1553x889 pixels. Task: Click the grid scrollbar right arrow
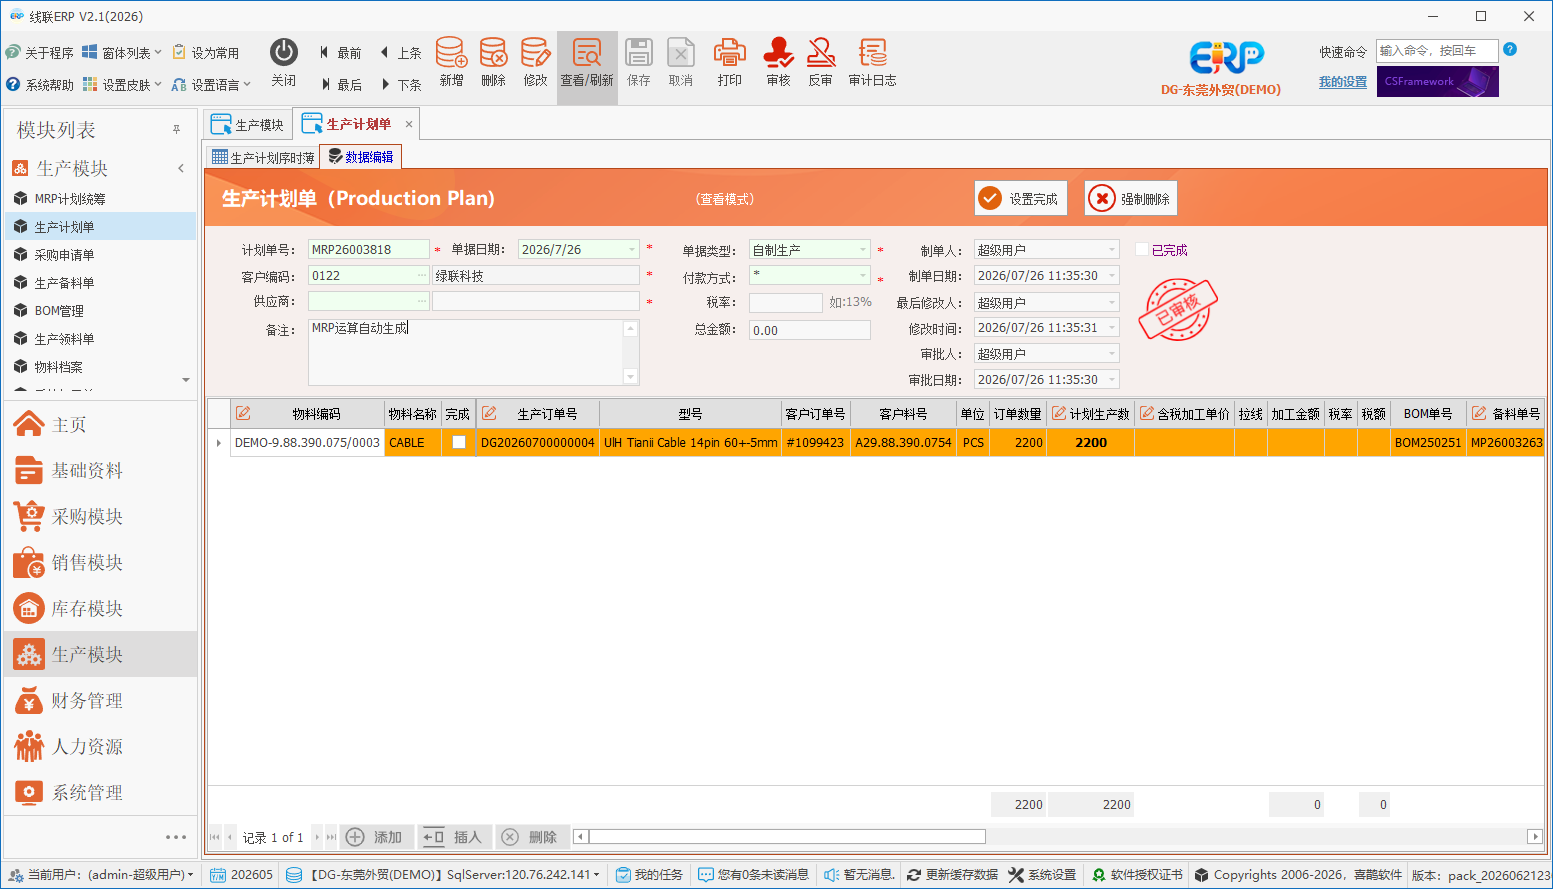(1535, 837)
